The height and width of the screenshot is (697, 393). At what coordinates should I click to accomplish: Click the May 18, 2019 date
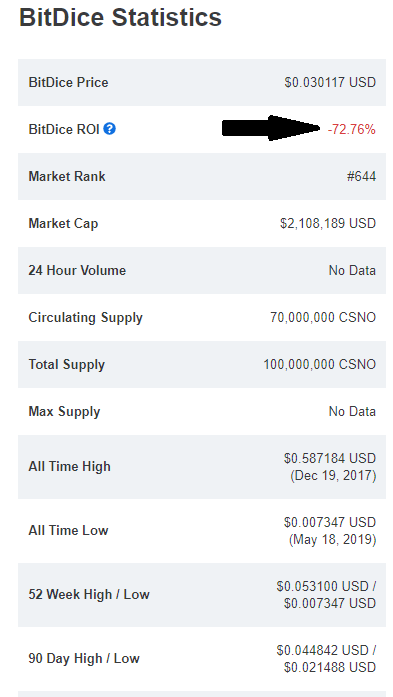[333, 540]
